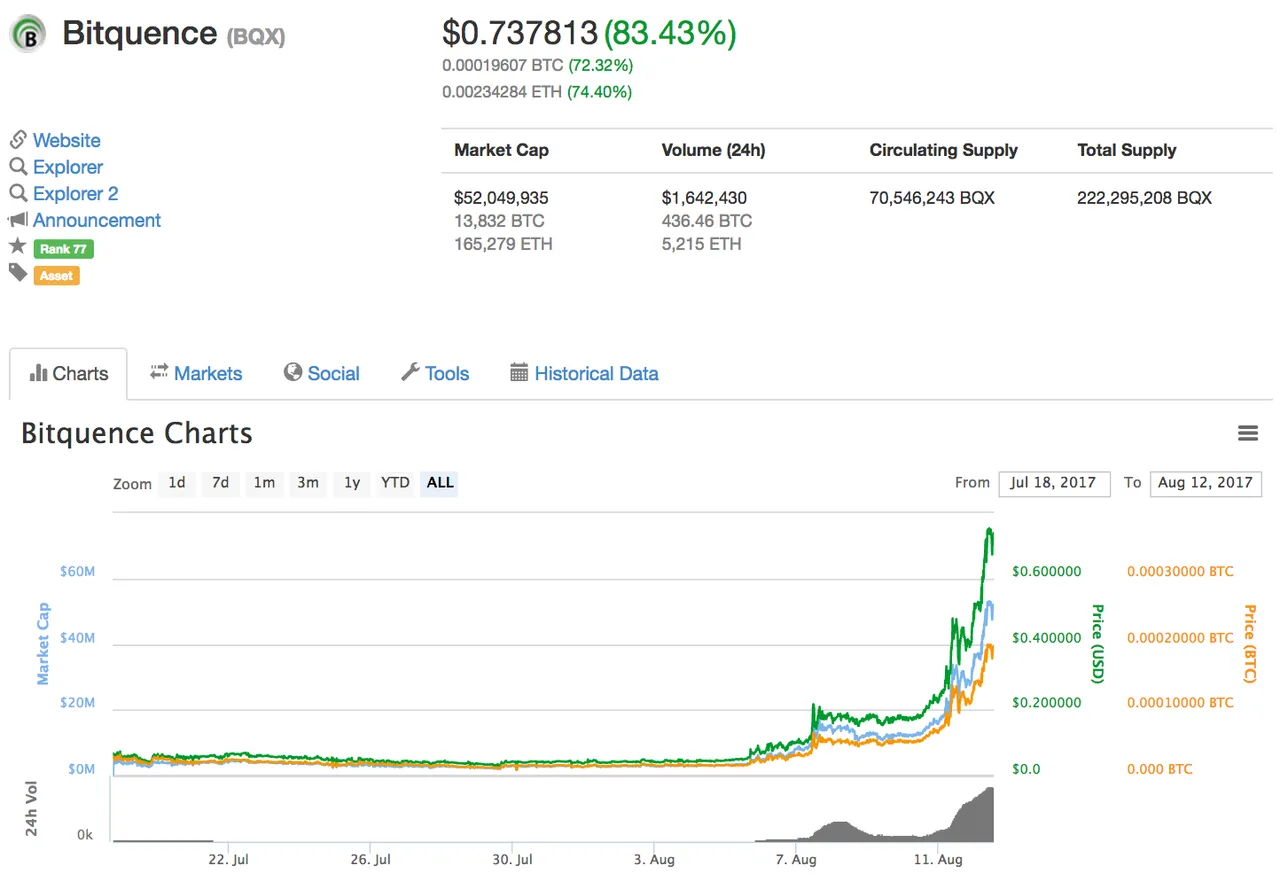Click the Market Cap axis title
Viewport: 1280px width, 881px height.
(43, 643)
